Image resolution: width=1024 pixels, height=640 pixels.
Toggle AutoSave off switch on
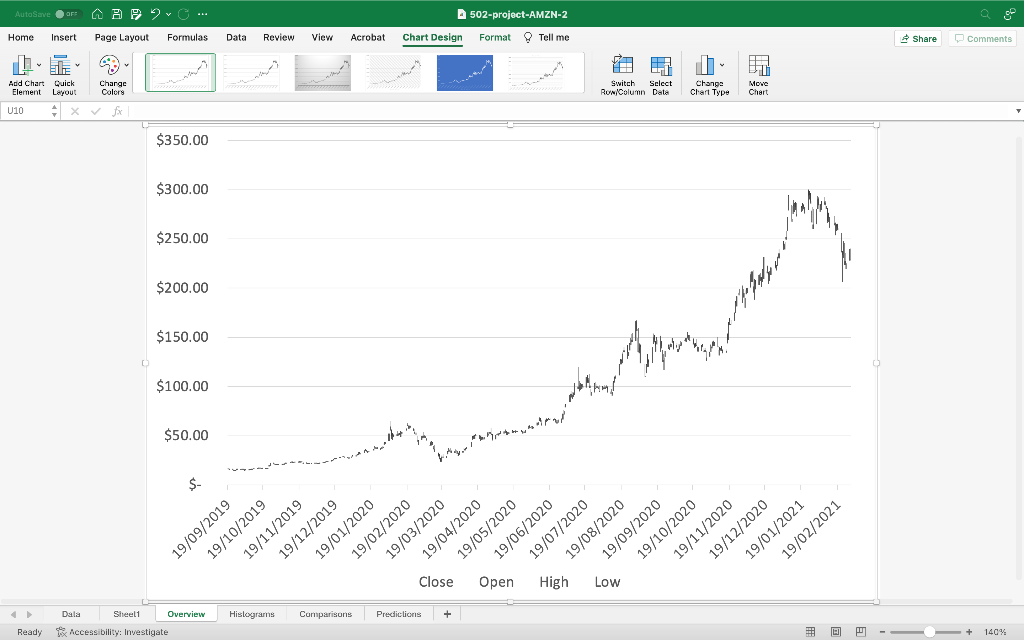click(68, 14)
